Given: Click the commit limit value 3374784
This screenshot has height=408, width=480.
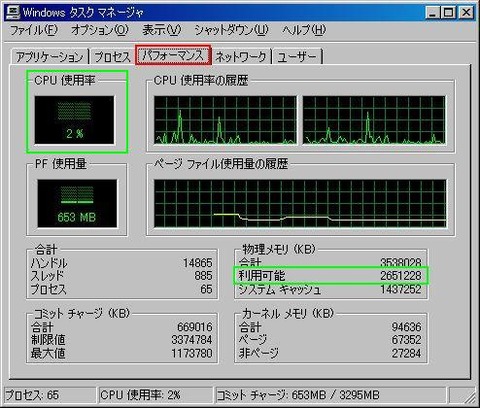Looking at the screenshot, I should [x=192, y=340].
